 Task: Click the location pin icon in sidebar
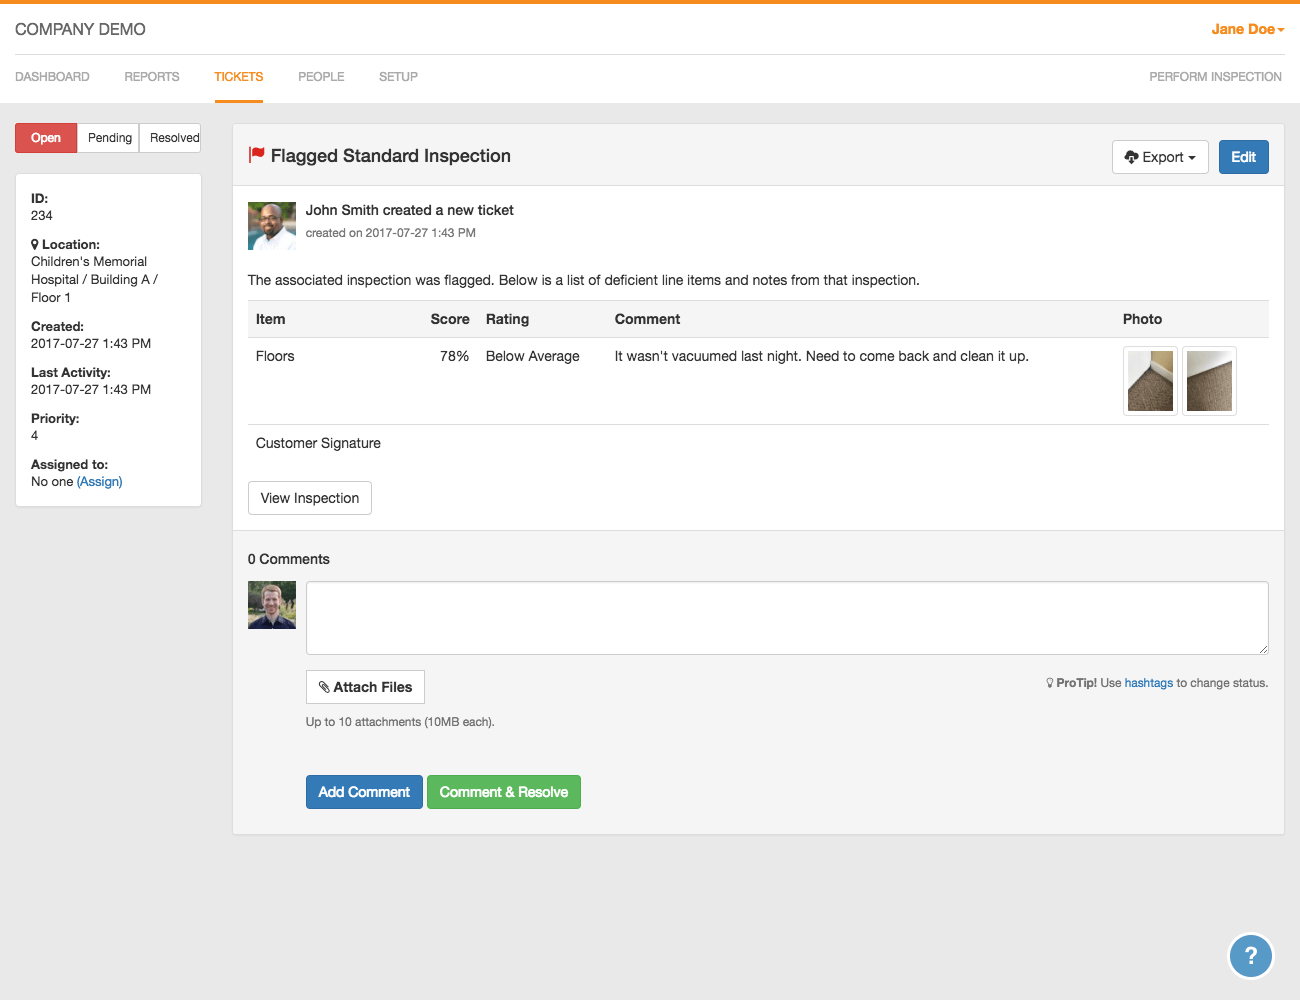pyautogui.click(x=35, y=245)
